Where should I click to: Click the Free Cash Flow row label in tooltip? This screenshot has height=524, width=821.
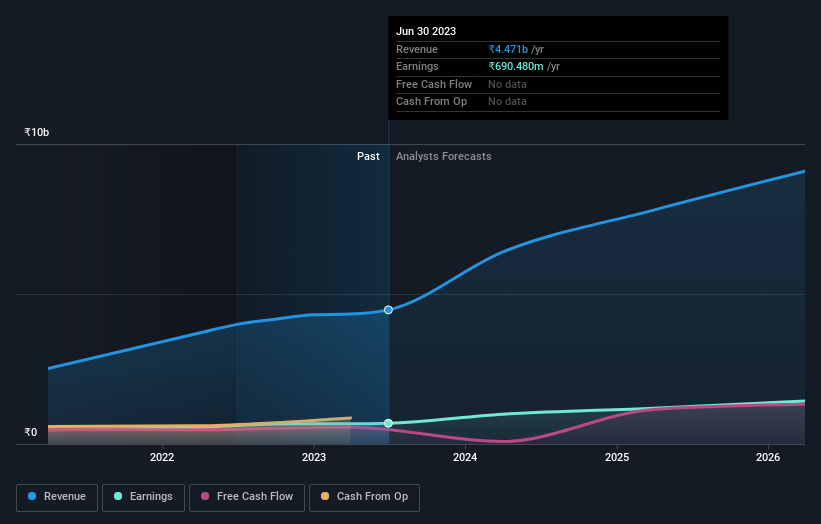(x=434, y=84)
